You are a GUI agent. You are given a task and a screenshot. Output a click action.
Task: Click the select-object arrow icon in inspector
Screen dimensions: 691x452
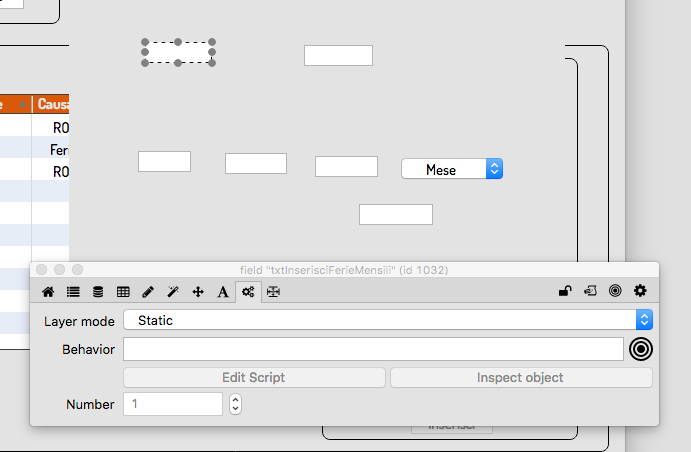click(x=590, y=291)
